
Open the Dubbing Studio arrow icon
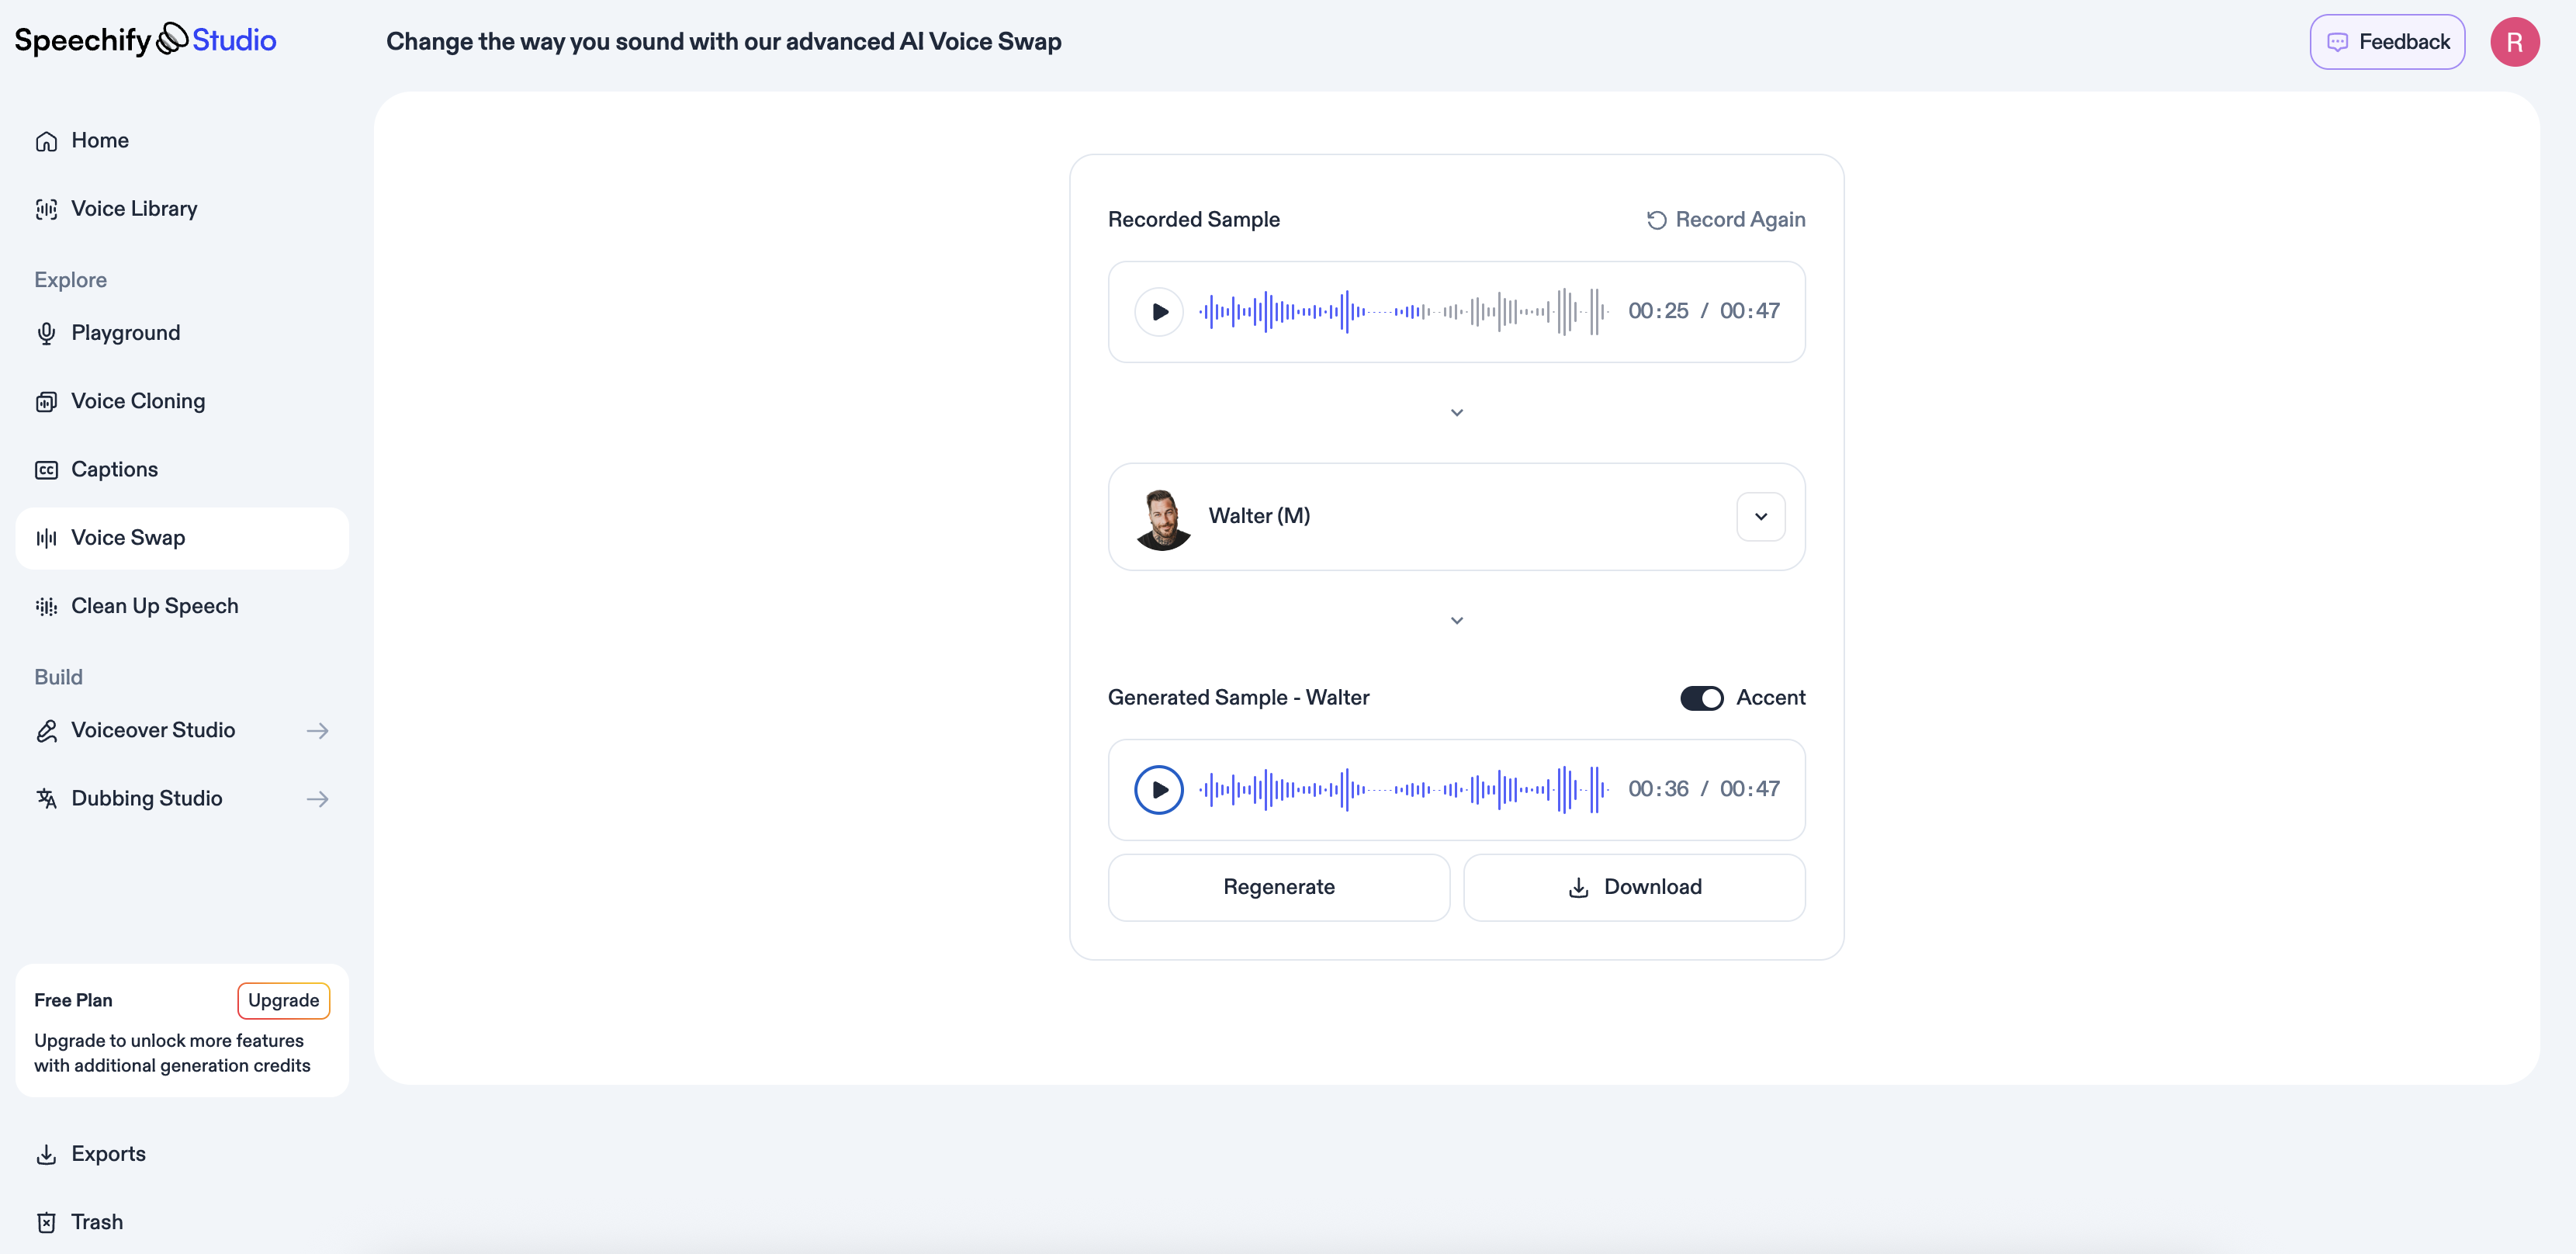tap(318, 798)
